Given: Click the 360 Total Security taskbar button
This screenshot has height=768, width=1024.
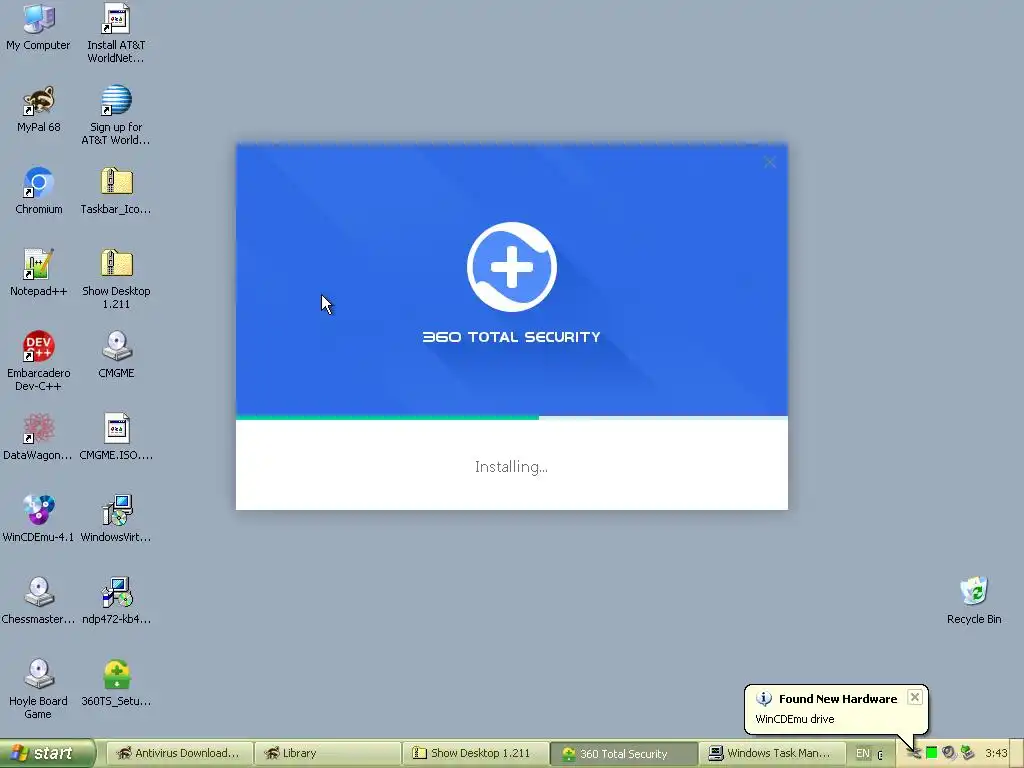Looking at the screenshot, I should pos(623,754).
